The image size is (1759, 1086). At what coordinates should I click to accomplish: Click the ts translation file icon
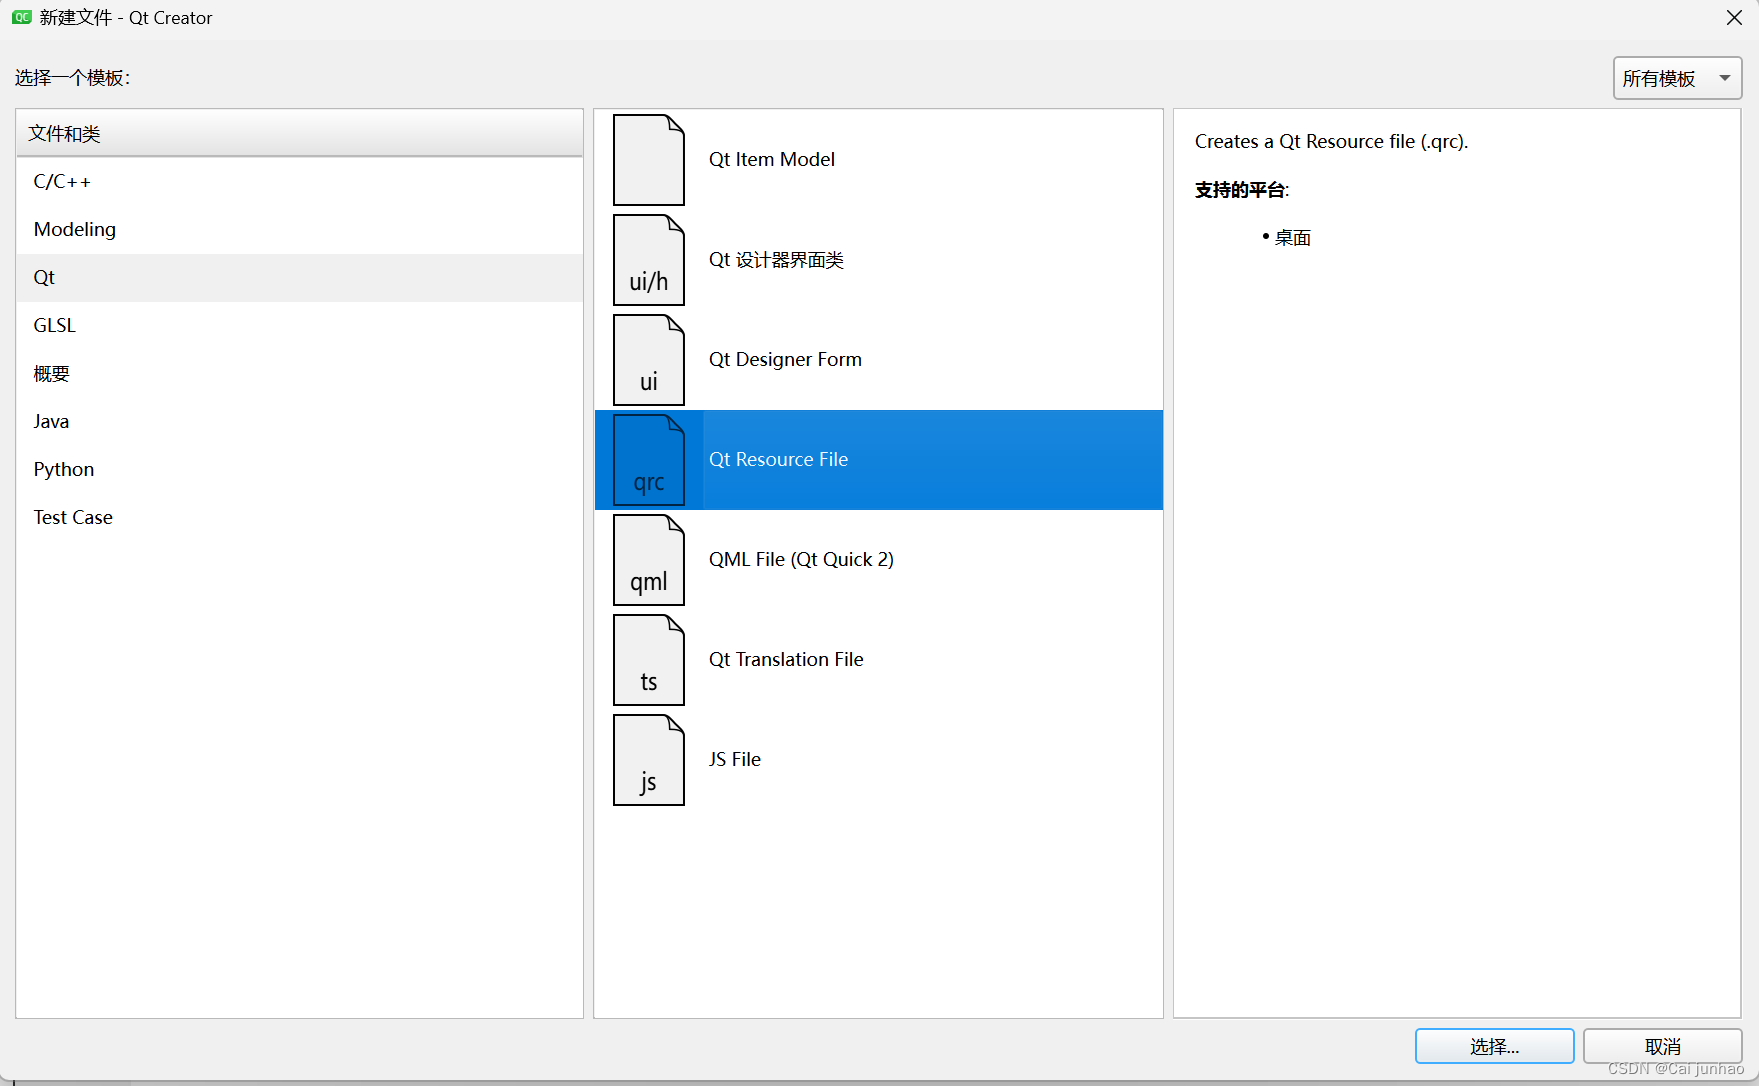pos(649,660)
